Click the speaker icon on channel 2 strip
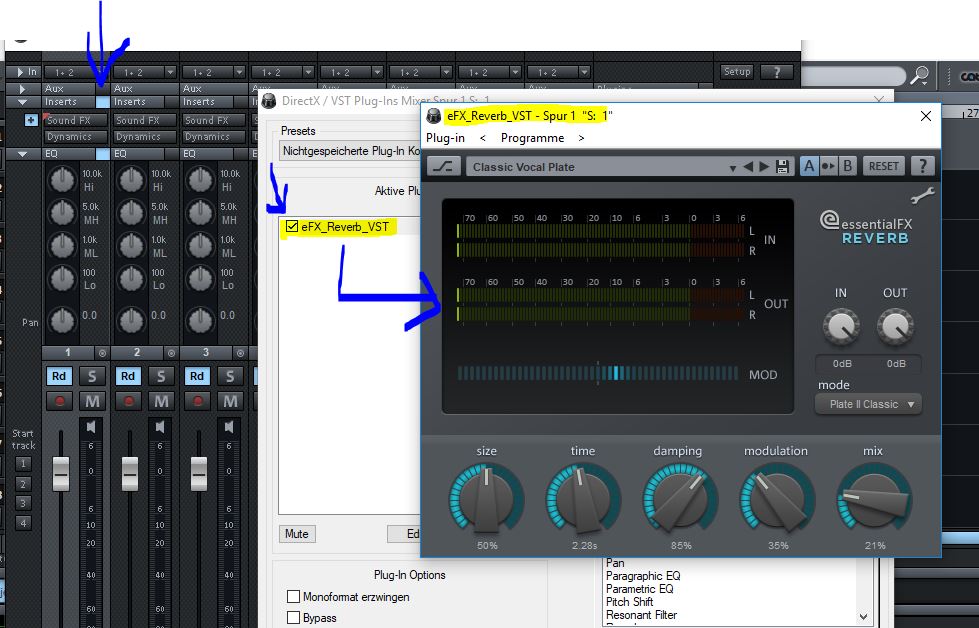The height and width of the screenshot is (628, 979). pos(160,427)
